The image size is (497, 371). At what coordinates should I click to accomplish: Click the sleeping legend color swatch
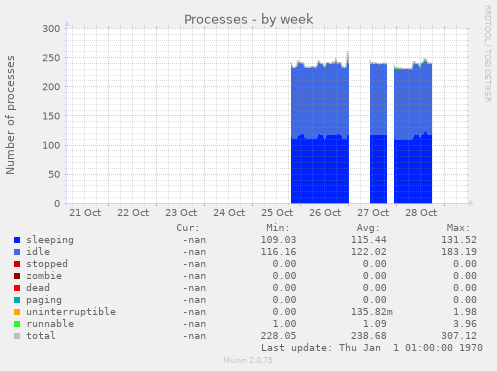pyautogui.click(x=17, y=240)
